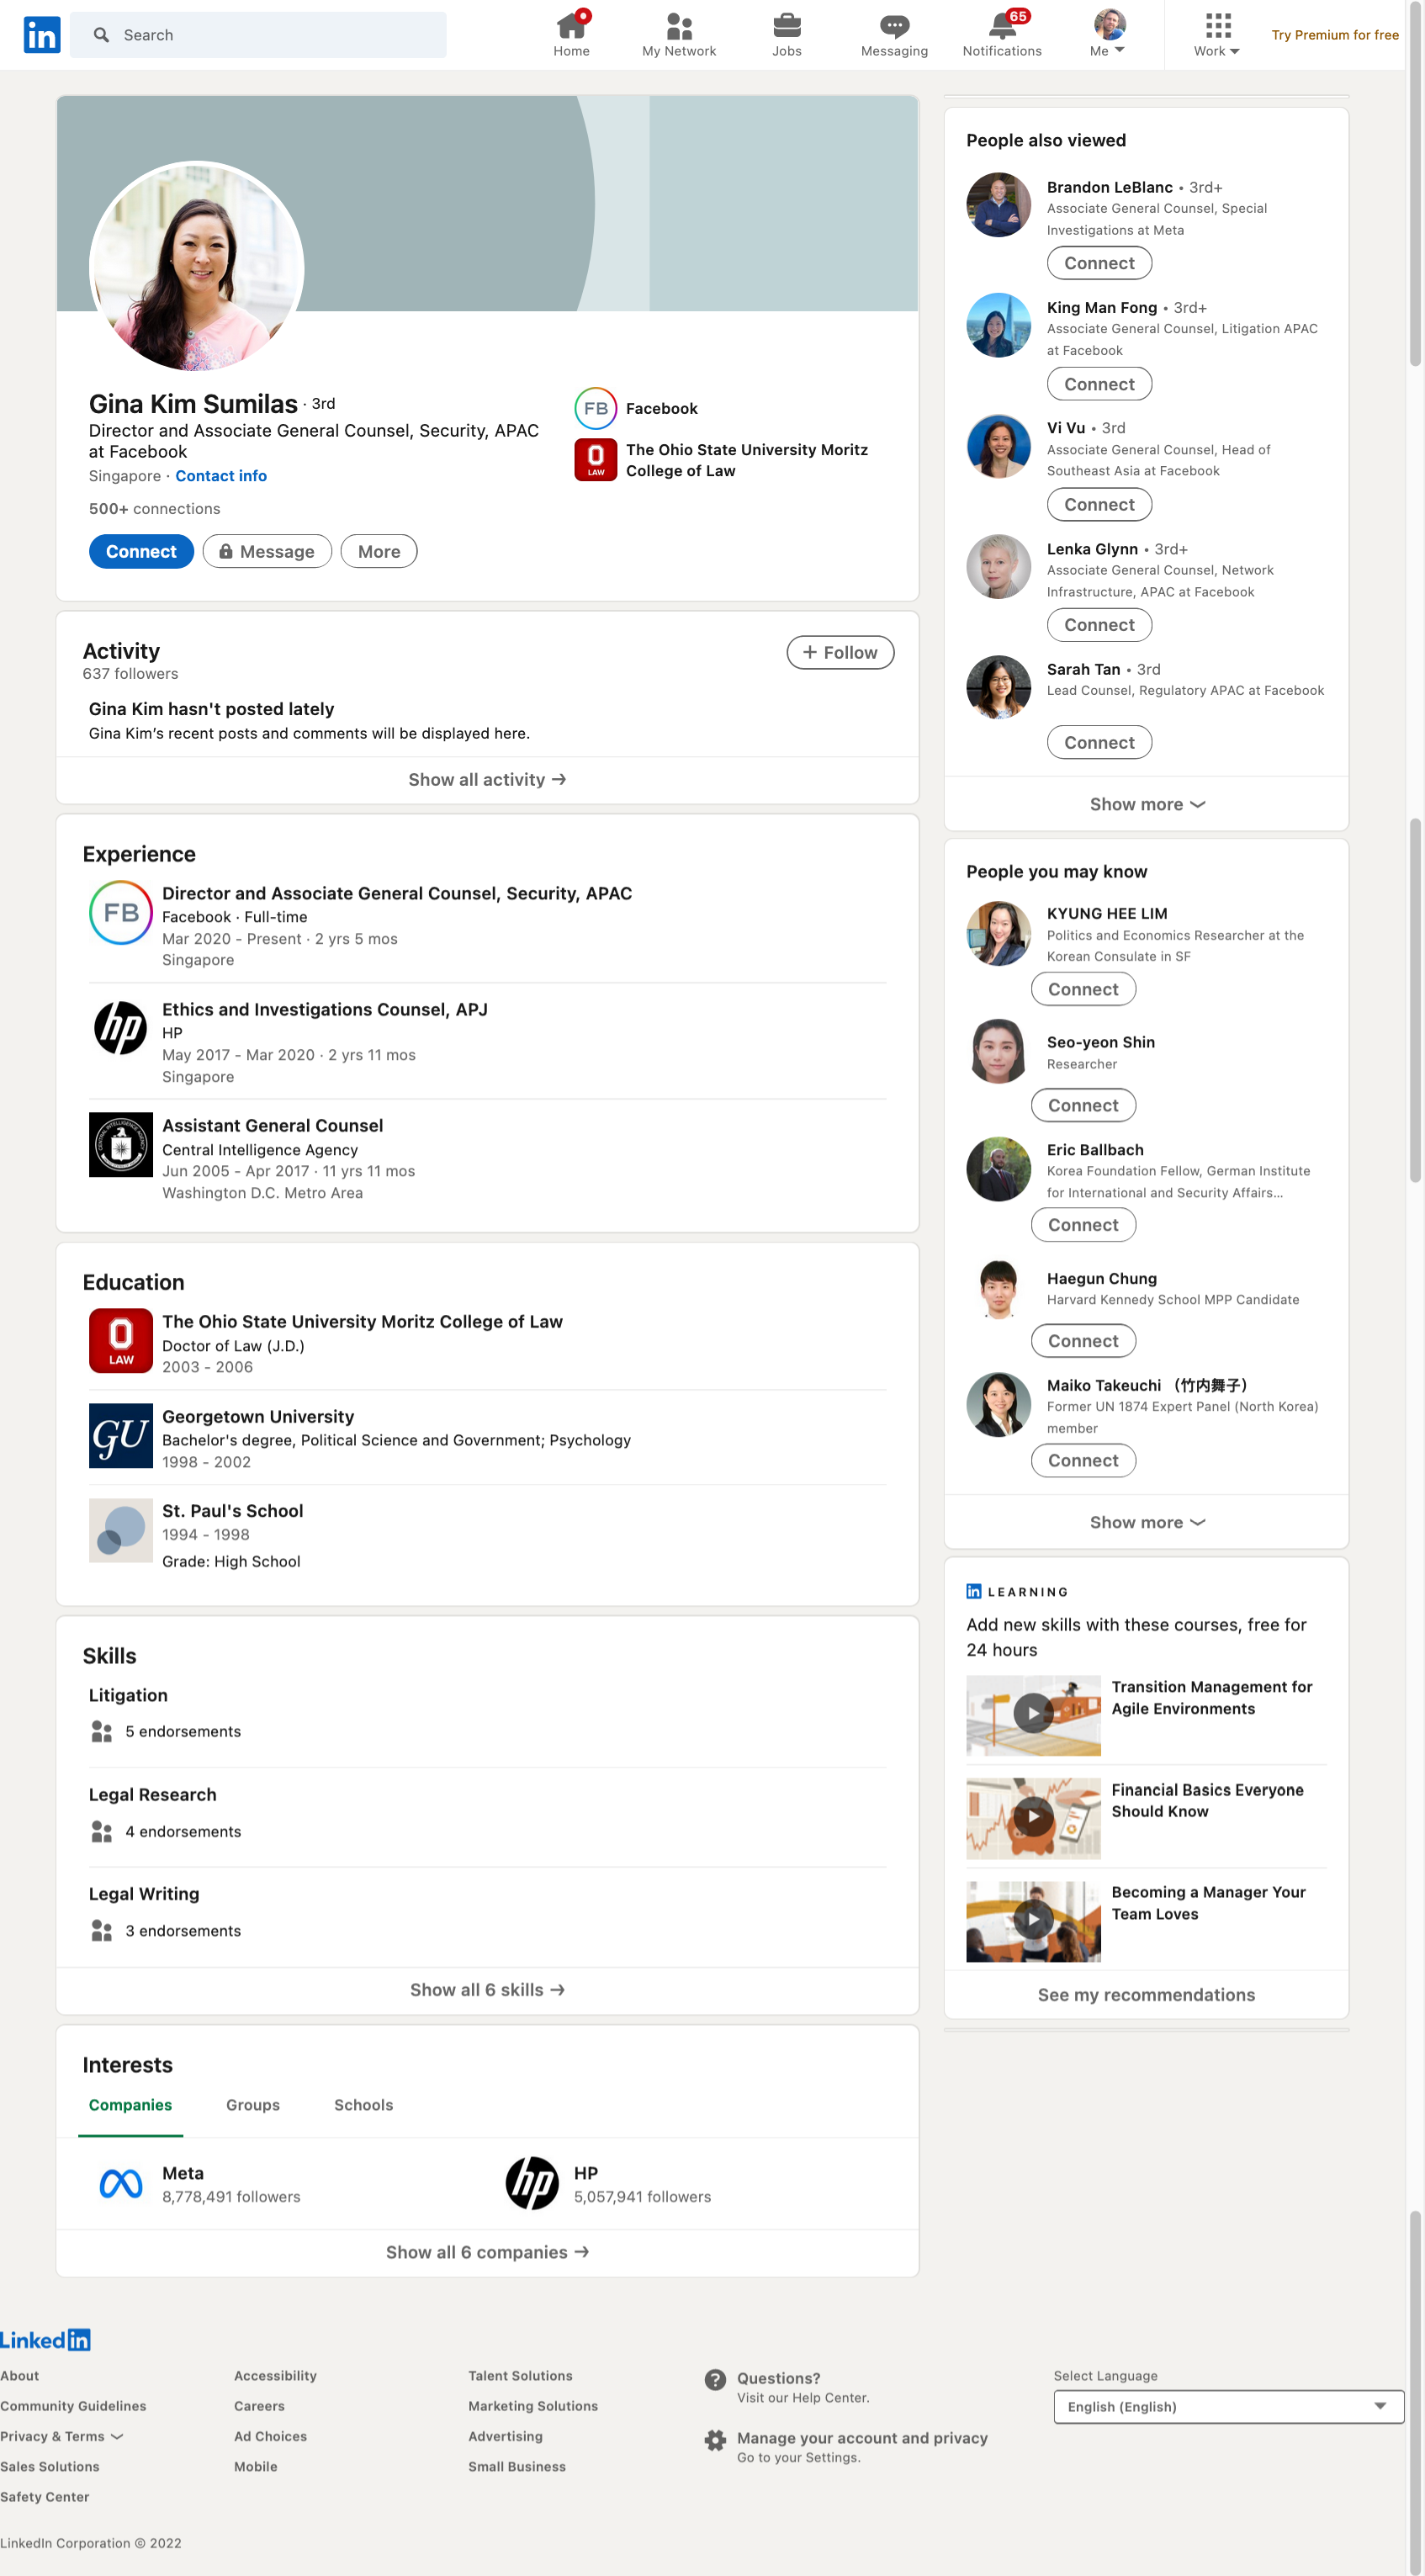Image resolution: width=1425 pixels, height=2576 pixels.
Task: Play Financial Basics Everyone Should Know course
Action: (x=1033, y=1817)
